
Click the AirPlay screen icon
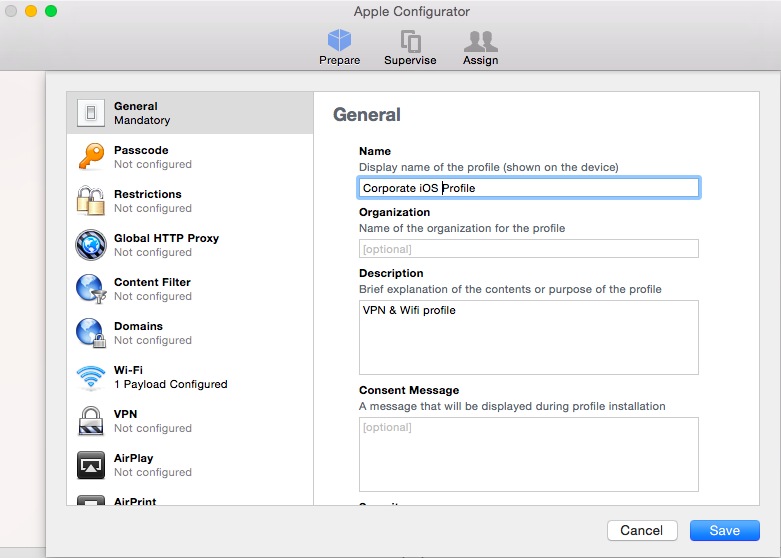click(x=91, y=465)
